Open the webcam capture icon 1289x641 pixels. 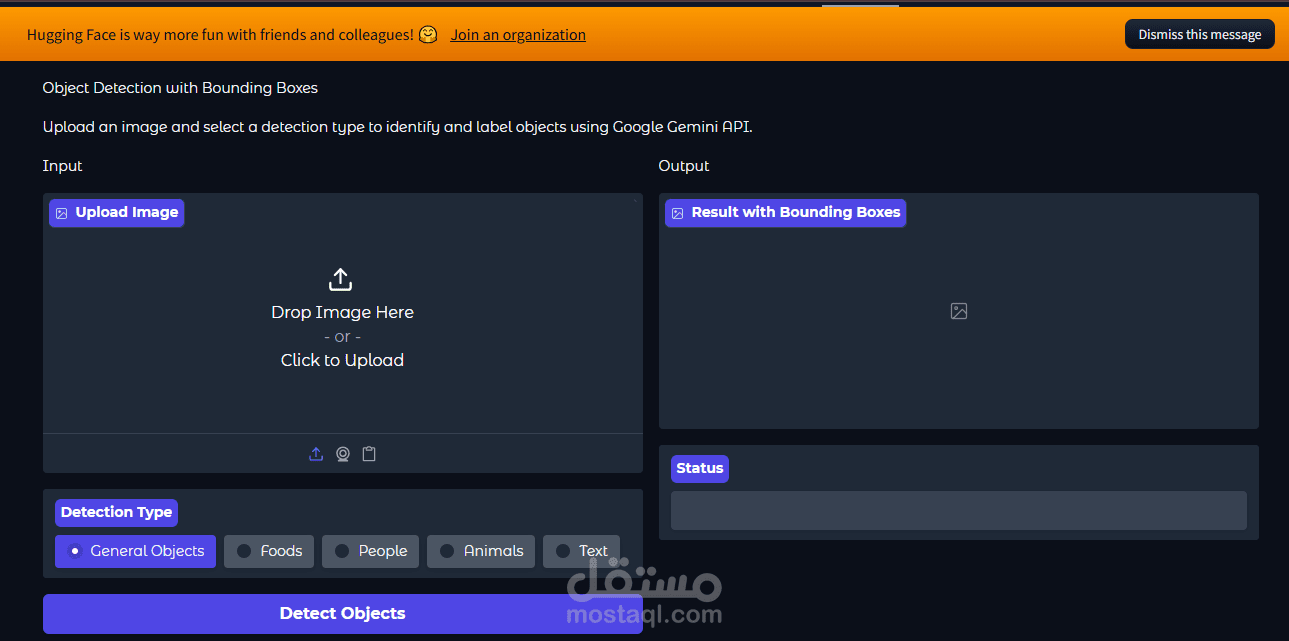pos(342,453)
